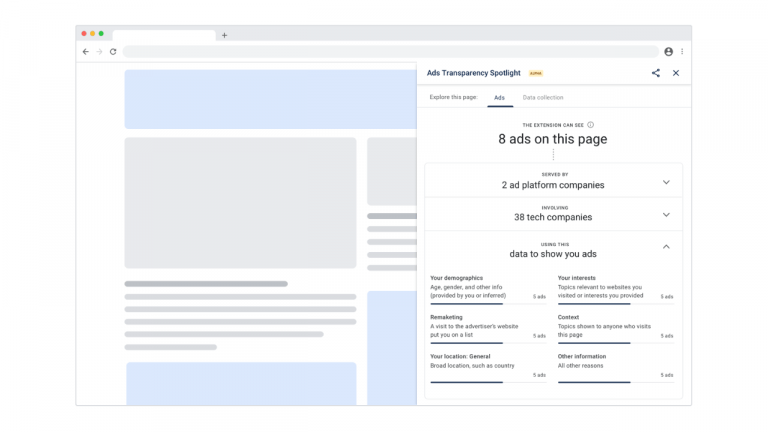Click the top blue banner ad placeholder
This screenshot has height=432, width=768.
pos(270,99)
